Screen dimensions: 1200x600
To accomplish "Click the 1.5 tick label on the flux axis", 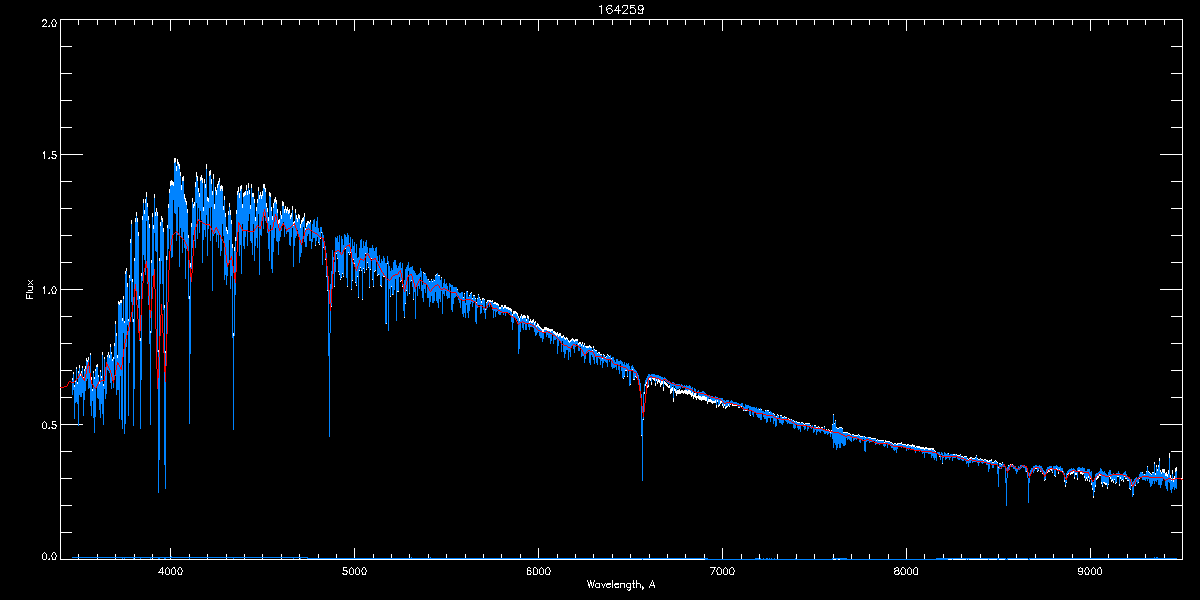I will [x=47, y=156].
